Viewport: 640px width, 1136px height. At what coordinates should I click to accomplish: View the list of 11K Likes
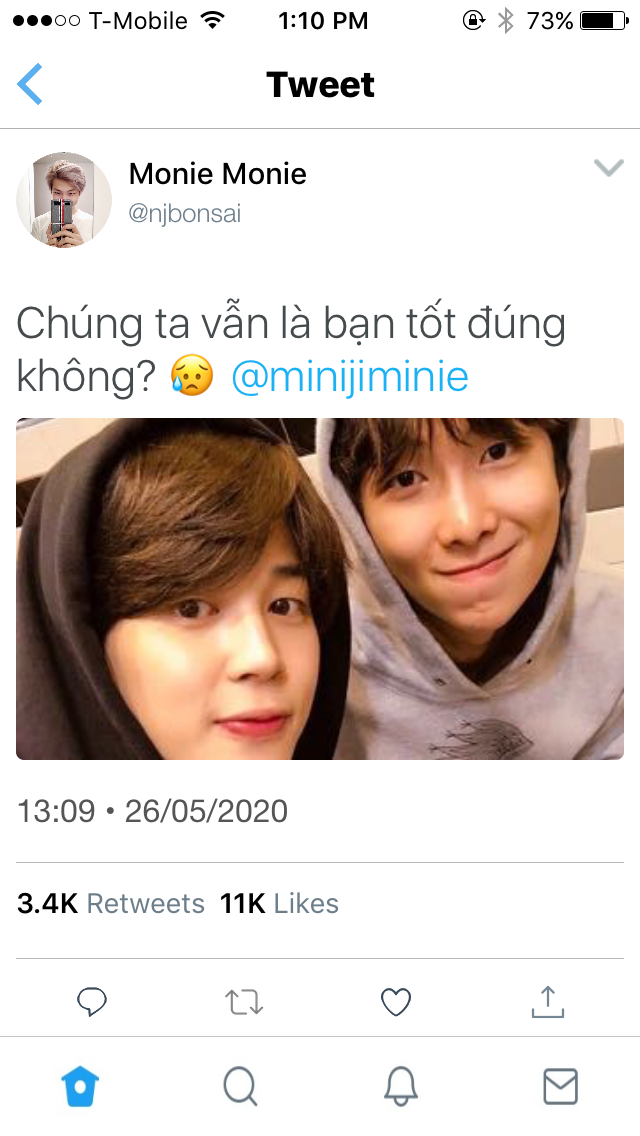tap(279, 903)
